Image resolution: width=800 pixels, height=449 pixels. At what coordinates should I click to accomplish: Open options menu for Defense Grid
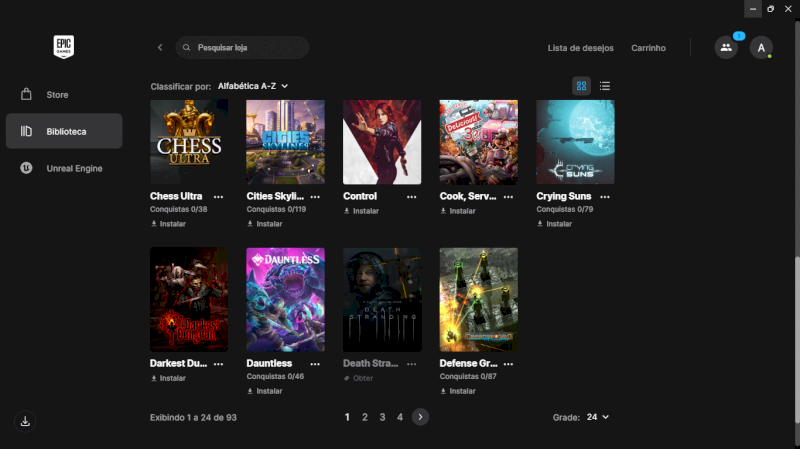508,364
